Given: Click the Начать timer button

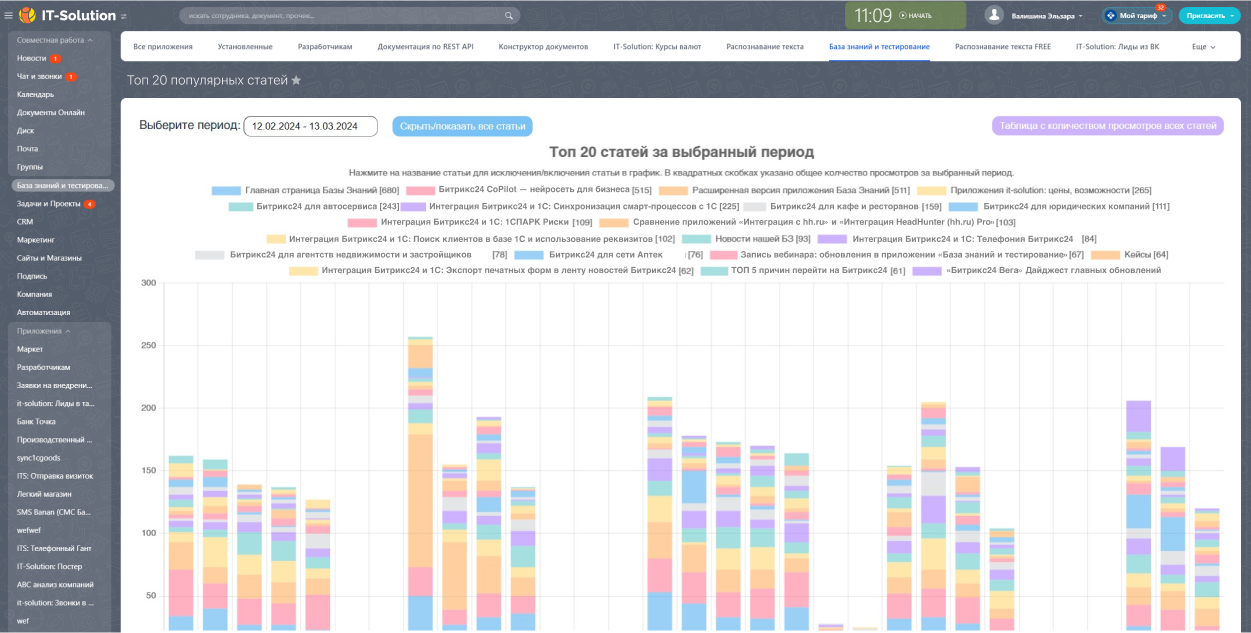Looking at the screenshot, I should [915, 15].
